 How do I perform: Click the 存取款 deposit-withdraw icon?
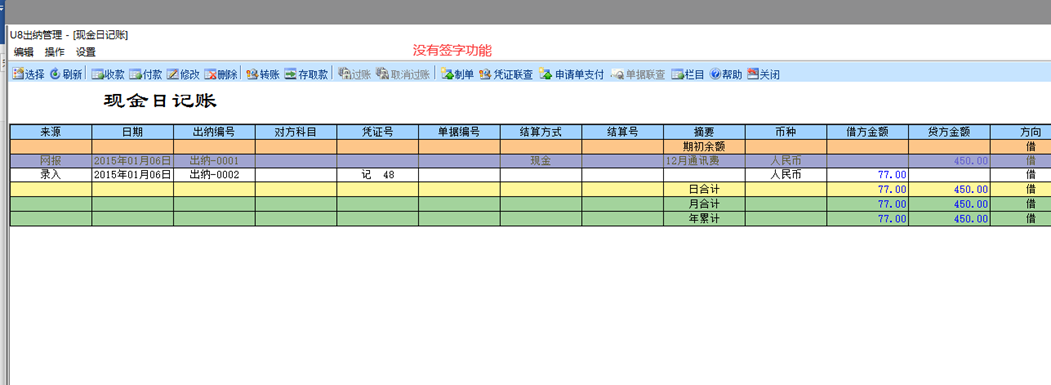[x=306, y=74]
